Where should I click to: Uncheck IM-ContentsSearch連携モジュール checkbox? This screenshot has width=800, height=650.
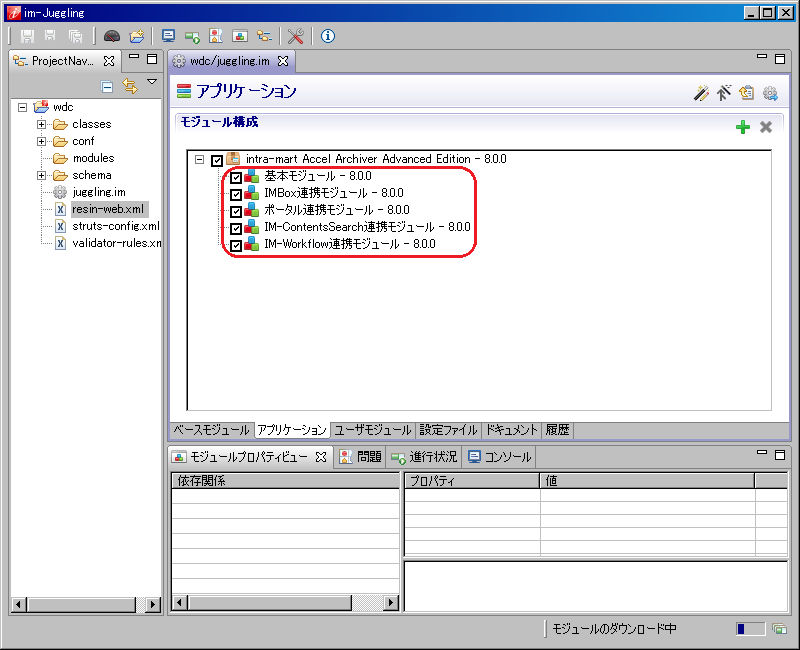point(236,229)
